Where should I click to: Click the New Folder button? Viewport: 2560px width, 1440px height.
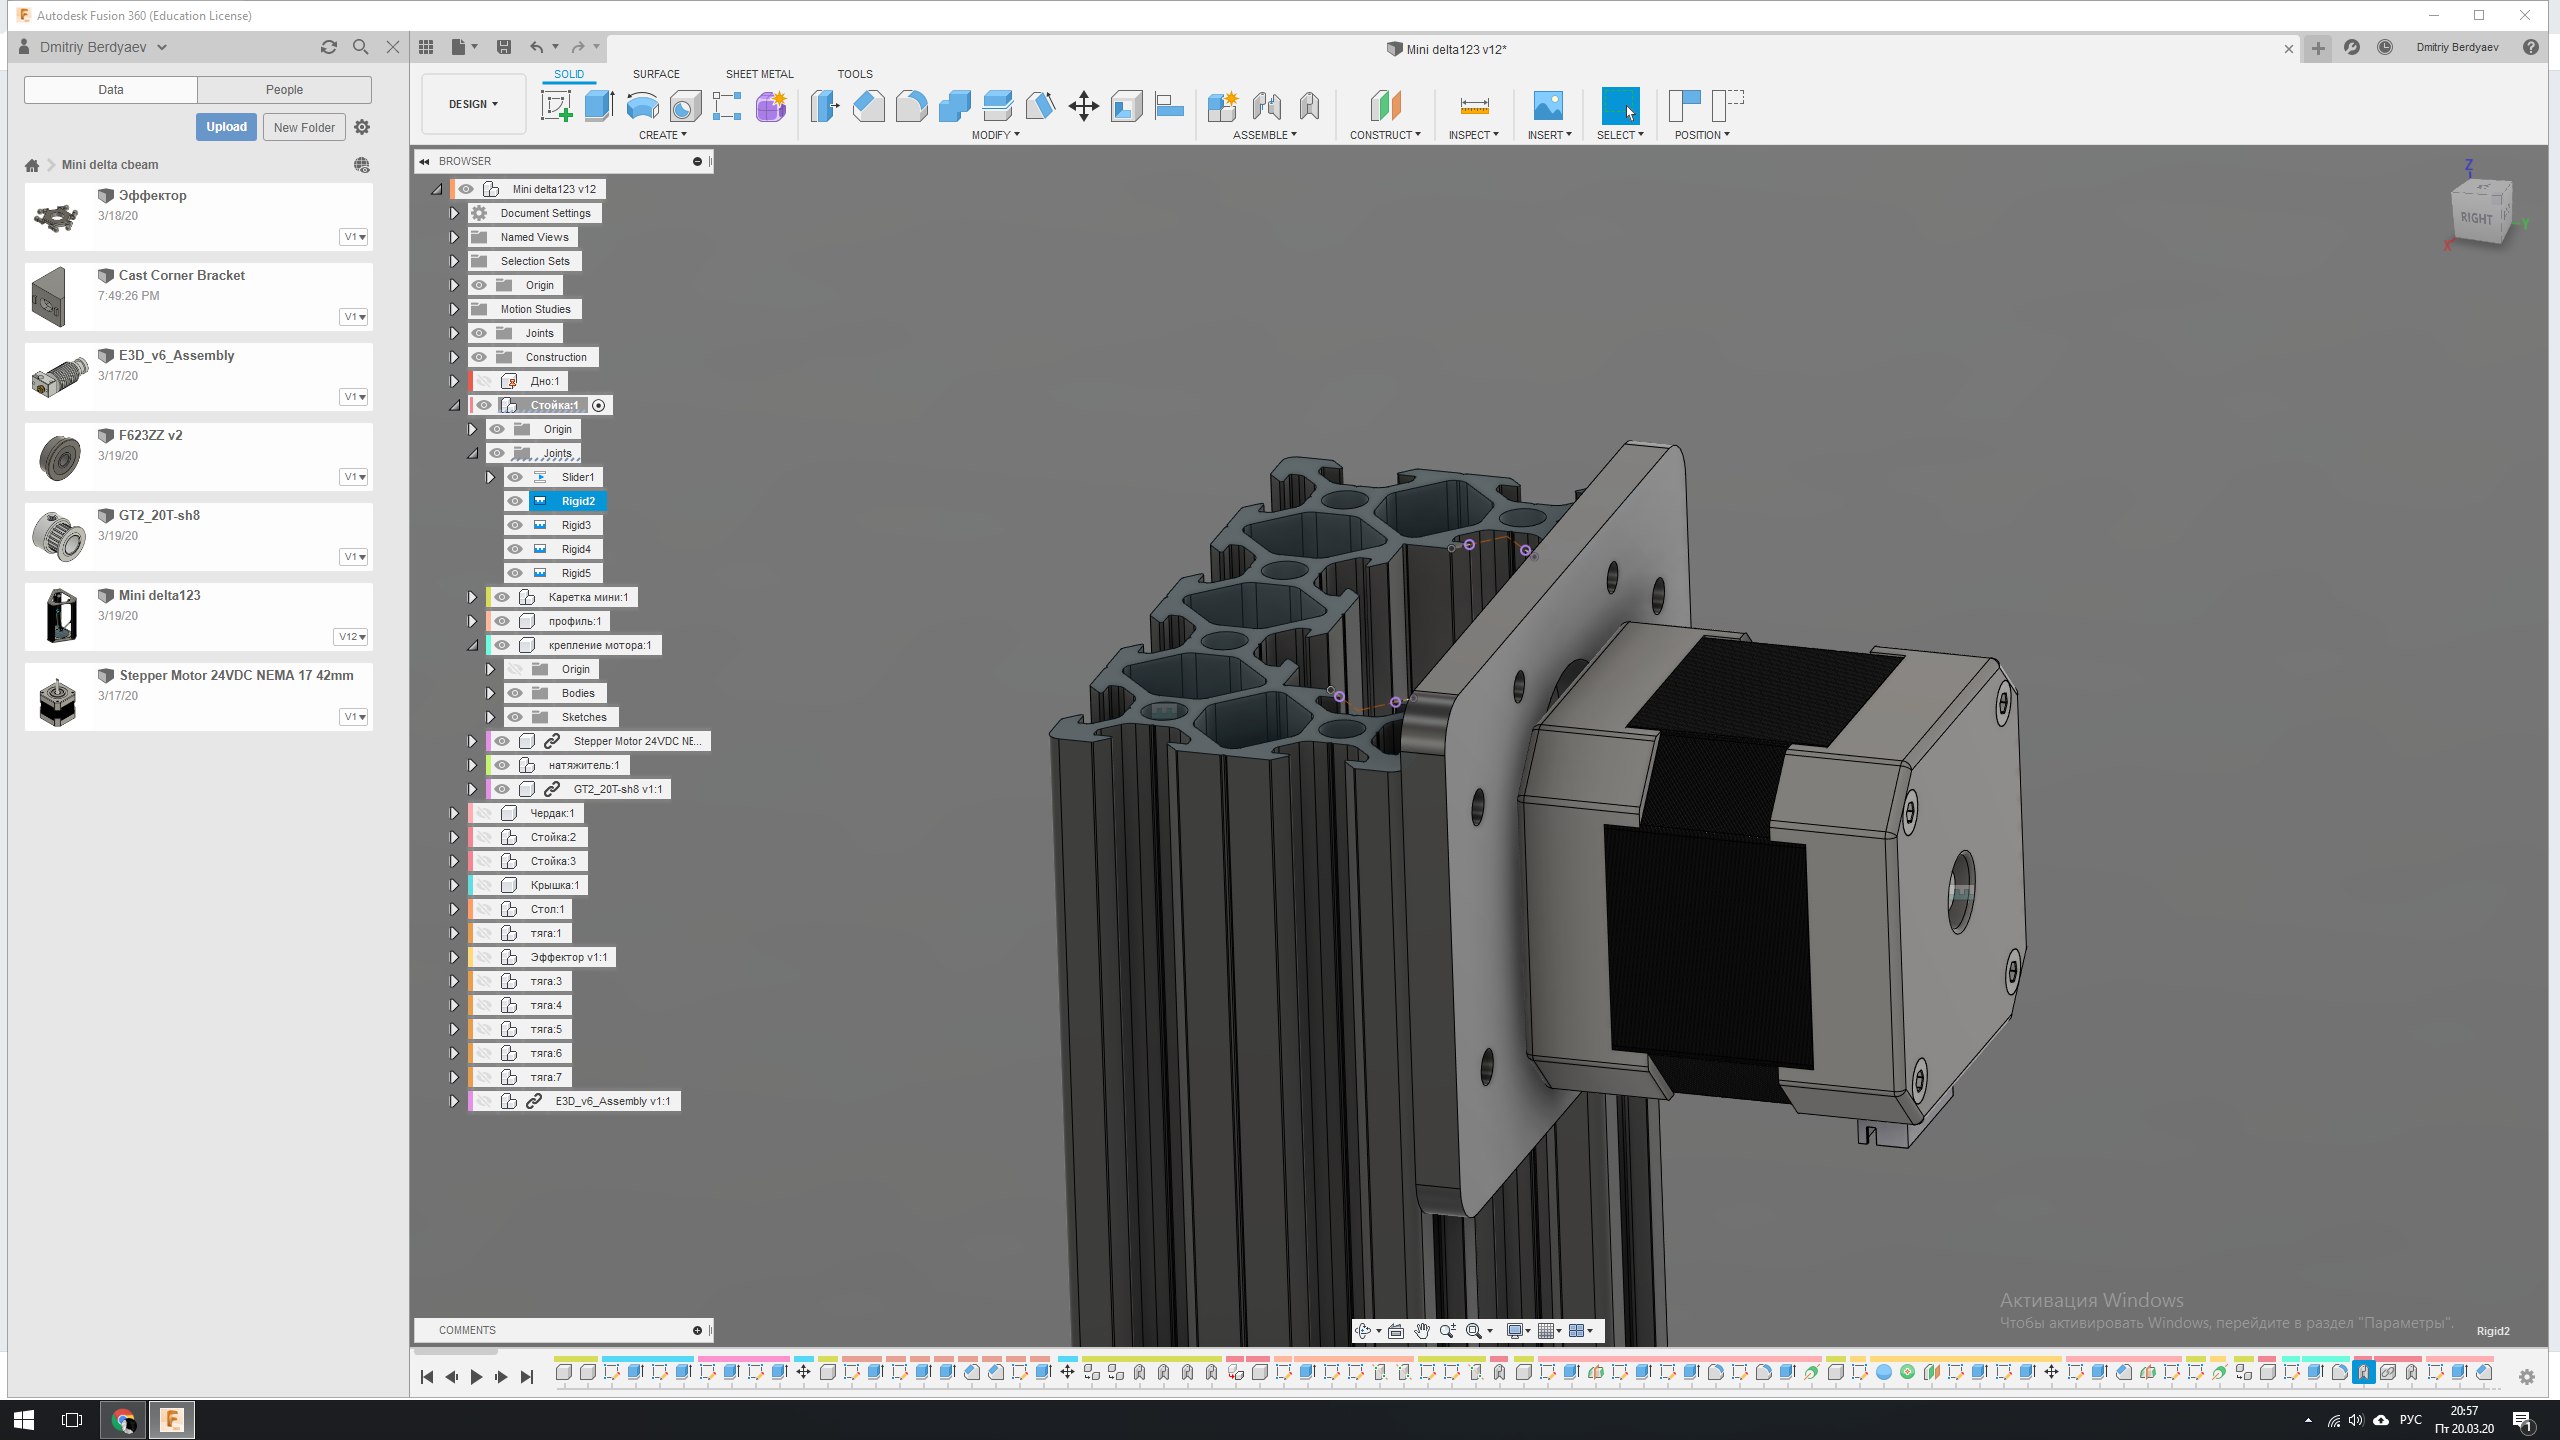(x=304, y=127)
